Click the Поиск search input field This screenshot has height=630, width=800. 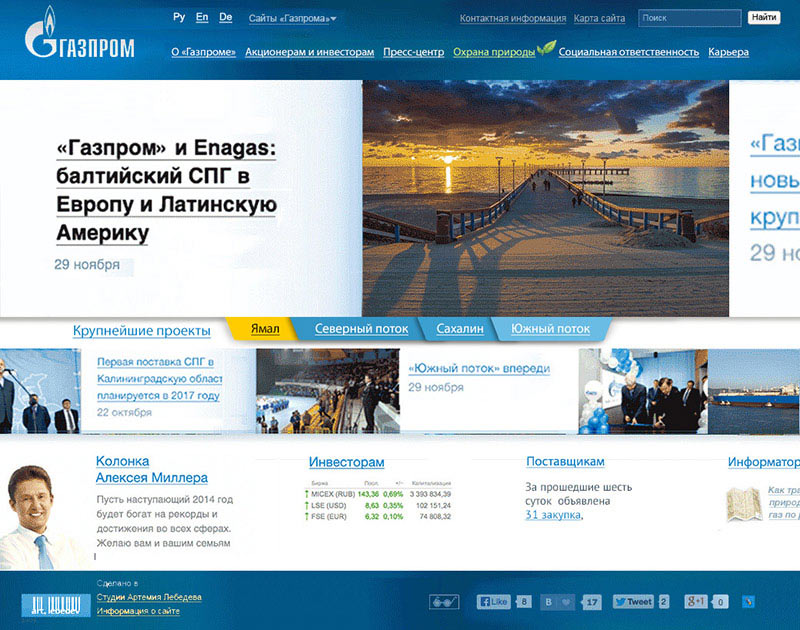[x=688, y=18]
